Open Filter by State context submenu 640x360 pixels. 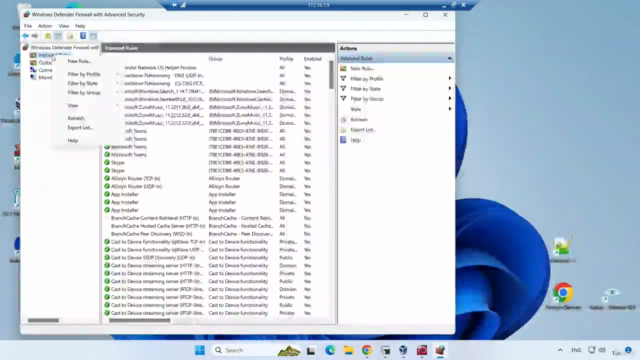(82, 83)
